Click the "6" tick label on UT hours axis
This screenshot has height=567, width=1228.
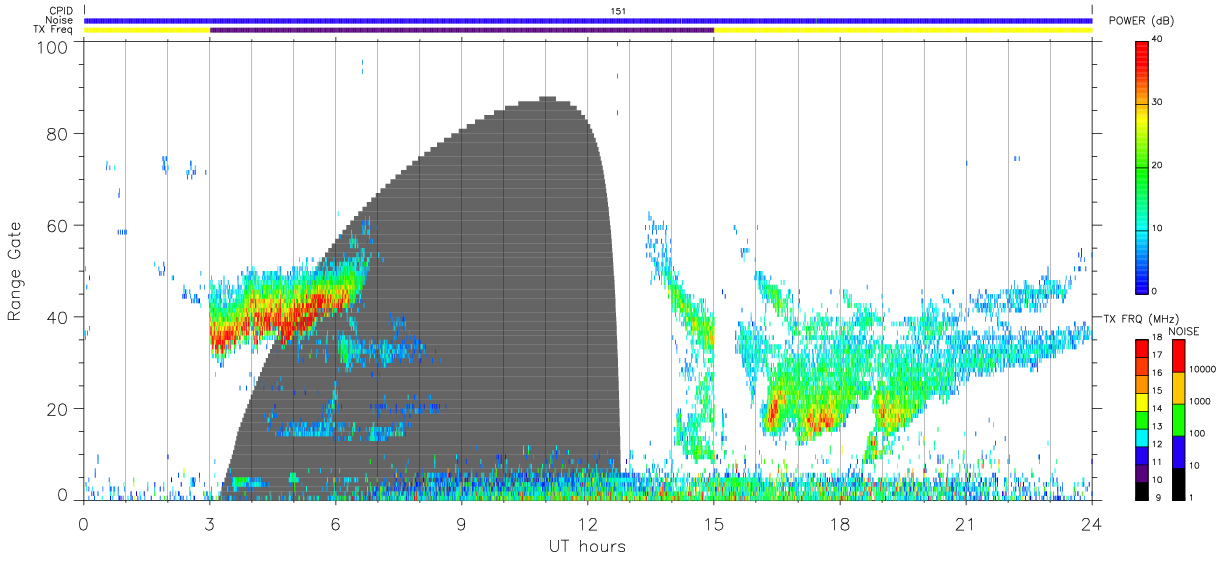336,523
